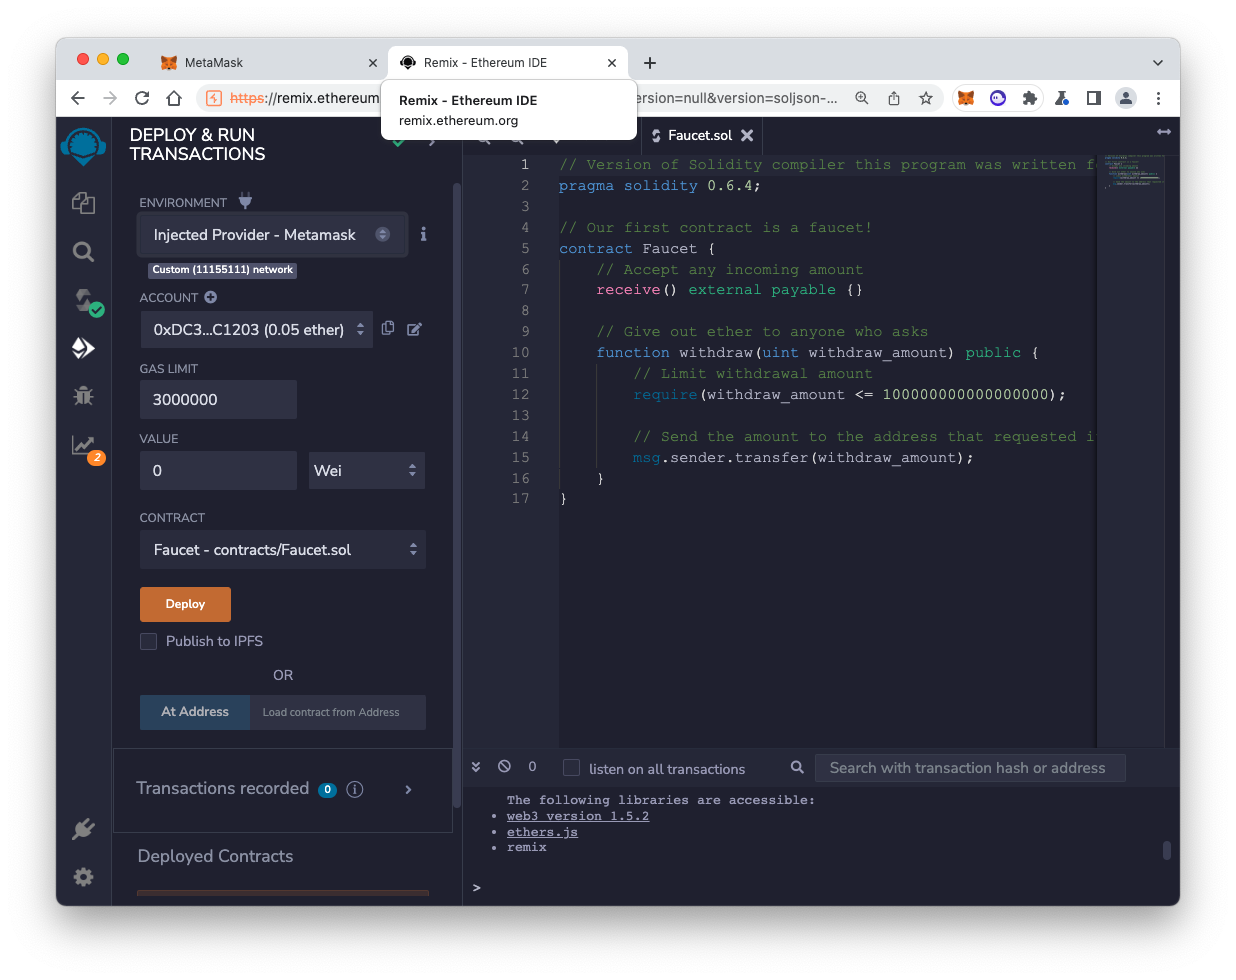Viewport: 1236px width, 980px height.
Task: Open the Search in files sidebar icon
Action: 83,252
